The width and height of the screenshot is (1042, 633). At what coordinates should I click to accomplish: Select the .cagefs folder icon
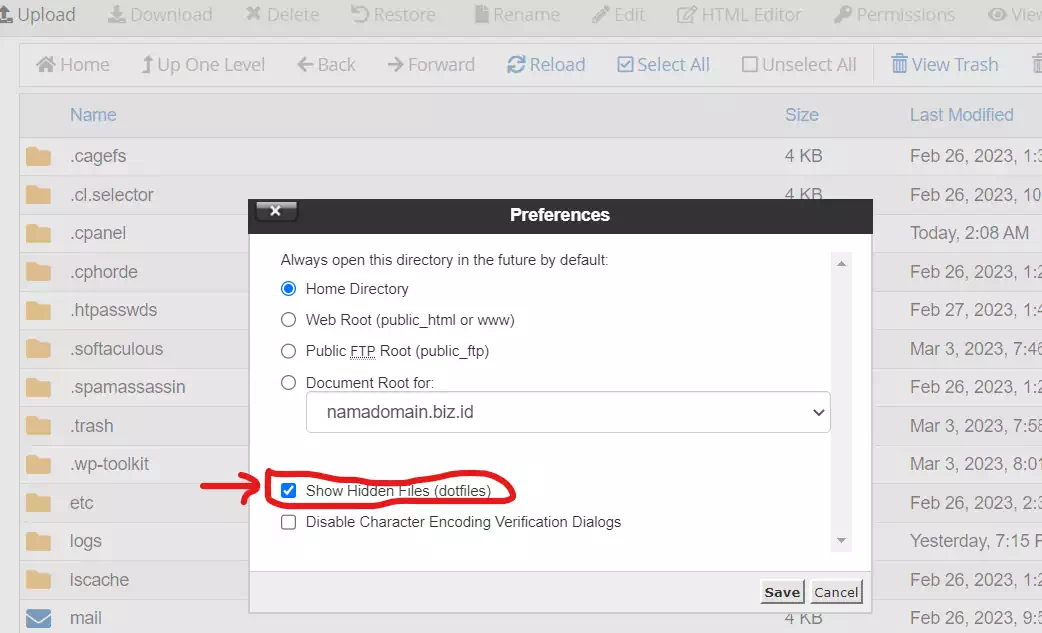39,157
